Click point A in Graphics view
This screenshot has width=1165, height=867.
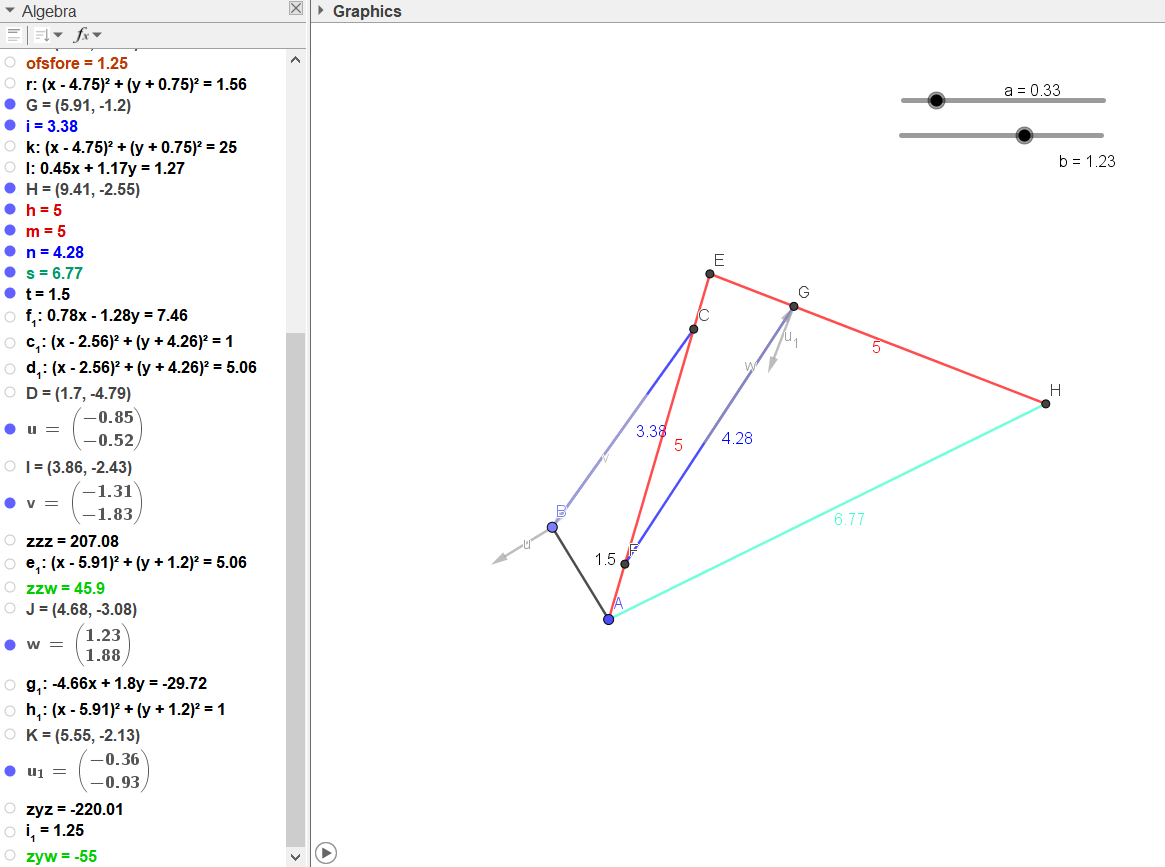pos(609,619)
